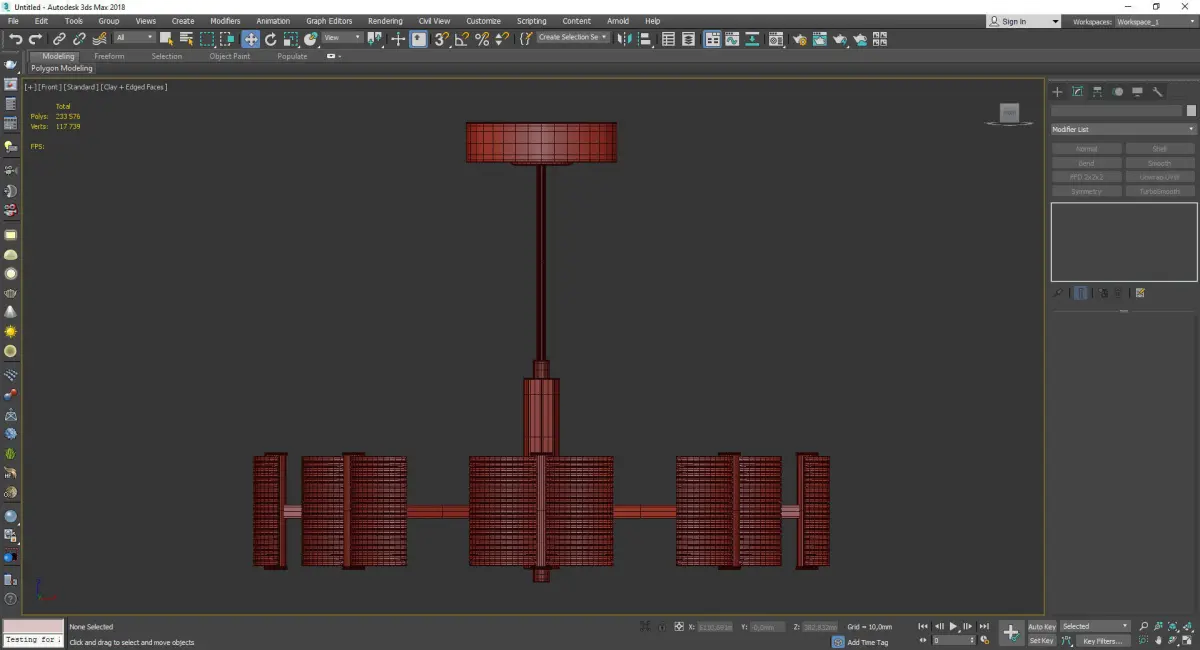Click the Undo arrow in the main toolbar
This screenshot has height=650, width=1200.
[x=15, y=39]
